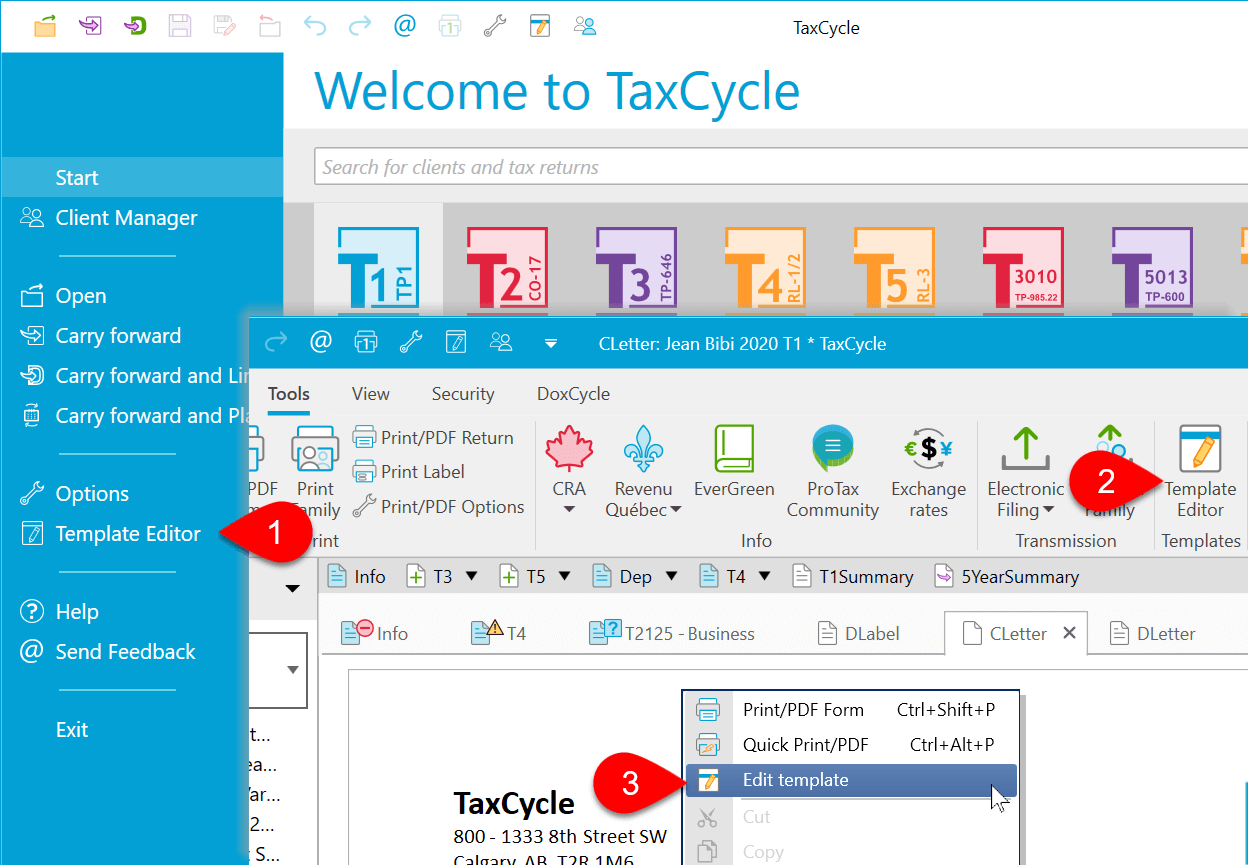
Task: Click the Print Label ribbon button
Action: pyautogui.click(x=409, y=472)
